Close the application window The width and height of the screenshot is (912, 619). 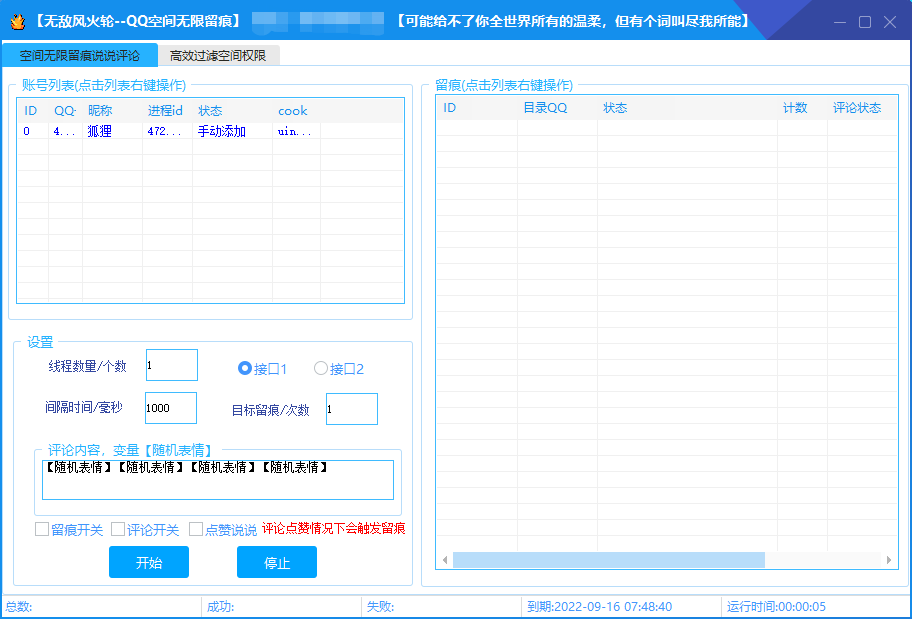(x=890, y=22)
